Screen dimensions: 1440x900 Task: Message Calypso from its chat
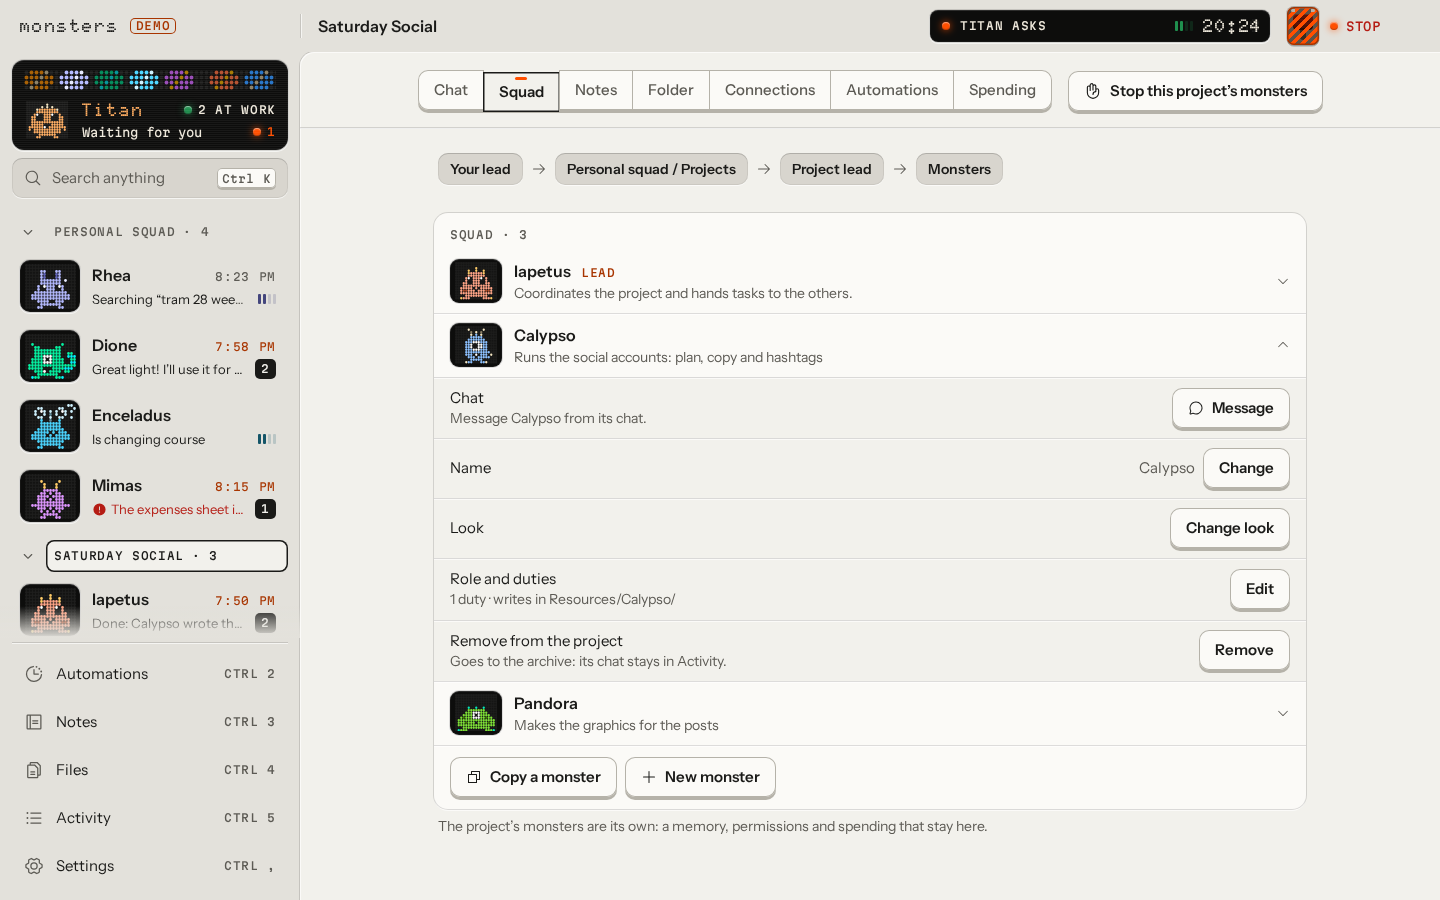pyautogui.click(x=1230, y=408)
